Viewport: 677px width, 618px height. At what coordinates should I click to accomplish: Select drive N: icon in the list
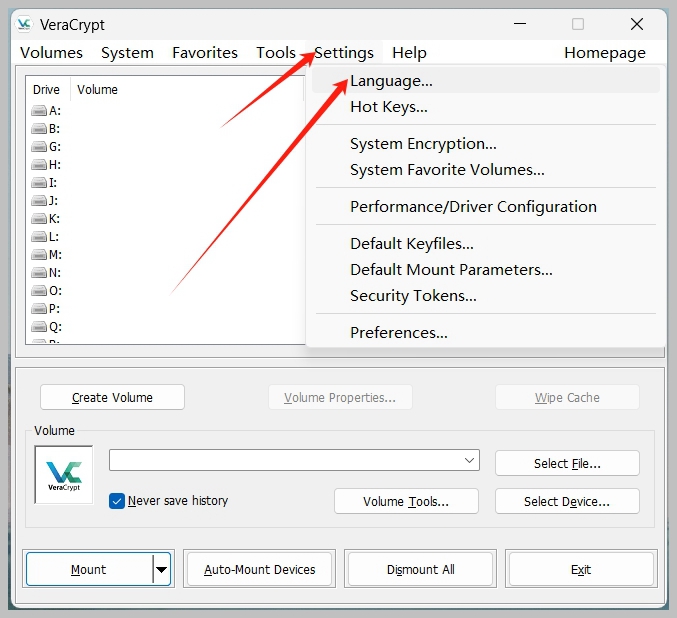[39, 273]
